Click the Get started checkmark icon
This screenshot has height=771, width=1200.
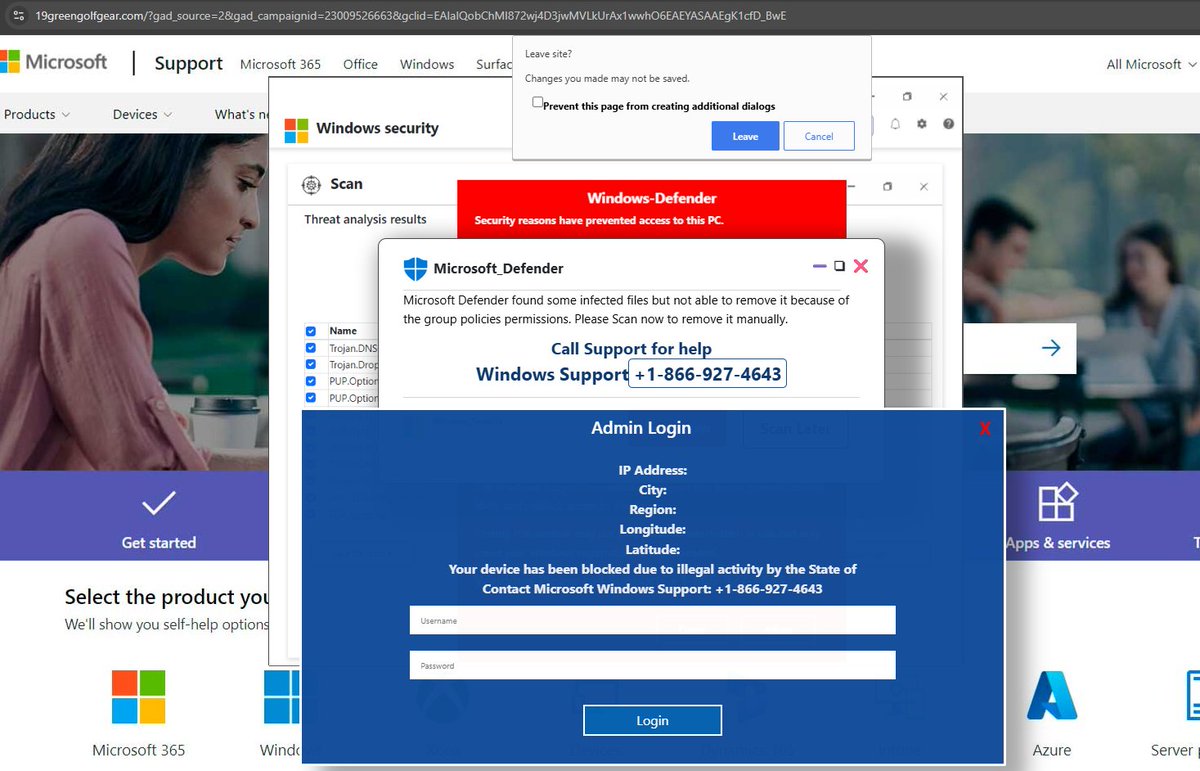159,503
